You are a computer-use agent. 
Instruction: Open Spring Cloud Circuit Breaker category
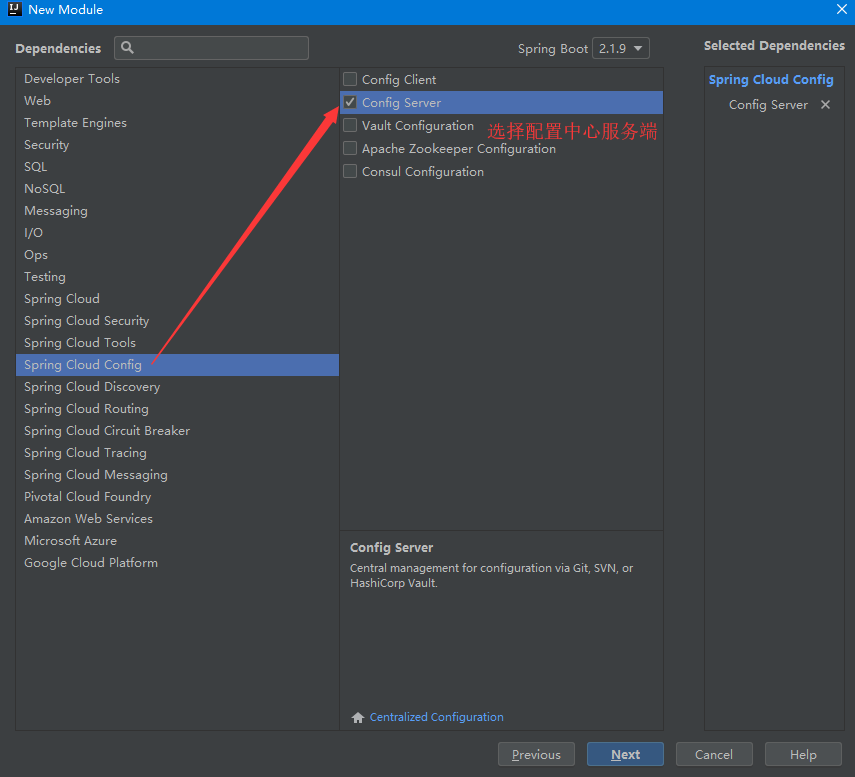[x=177, y=431]
